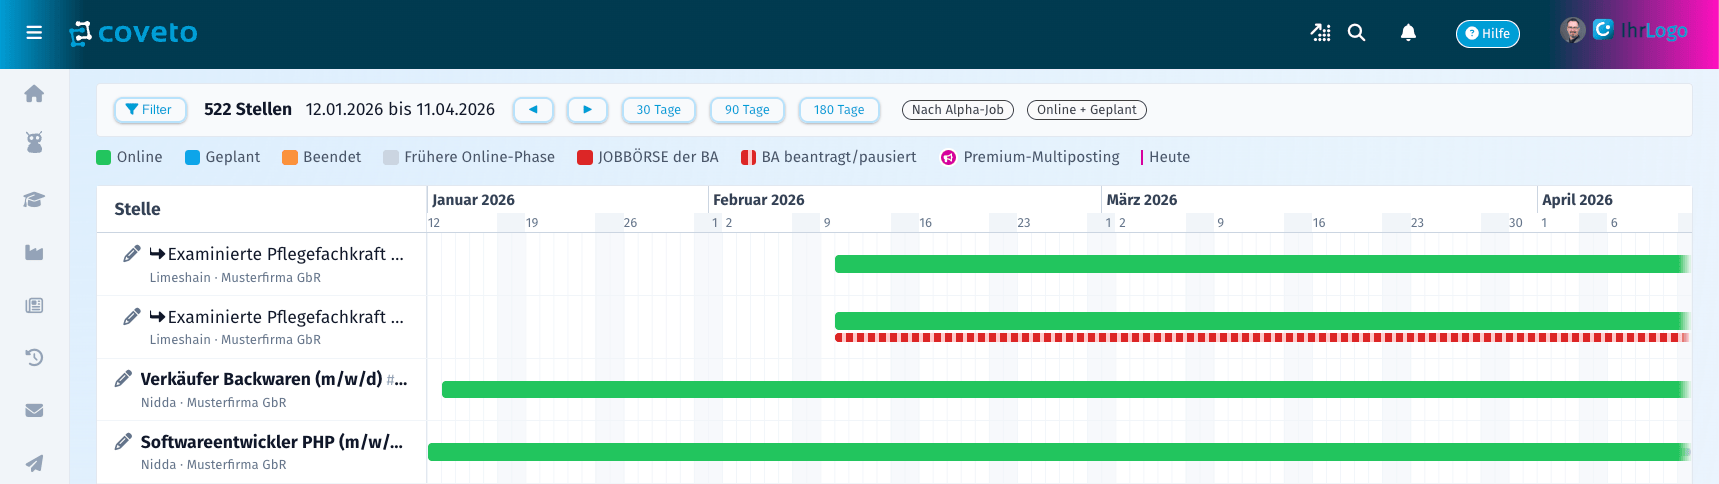Click the IhrLogo company logo
The width and height of the screenshot is (1719, 484).
coord(1640,30)
